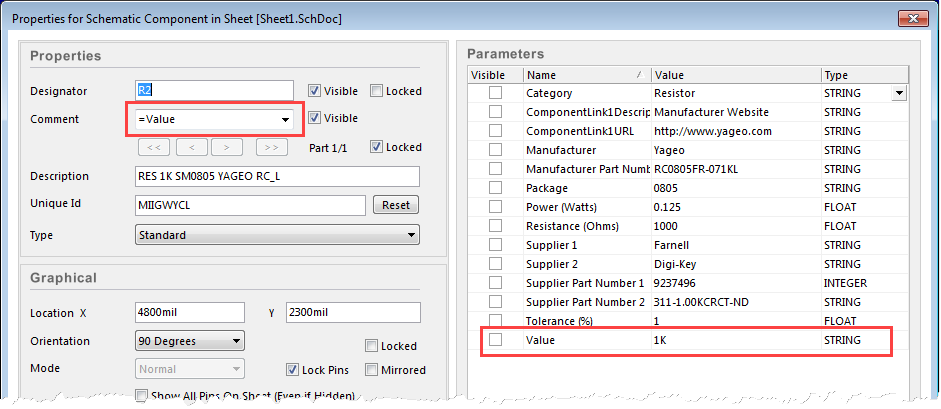Click the Reset button for Unique Id
The width and height of the screenshot is (941, 409).
396,205
